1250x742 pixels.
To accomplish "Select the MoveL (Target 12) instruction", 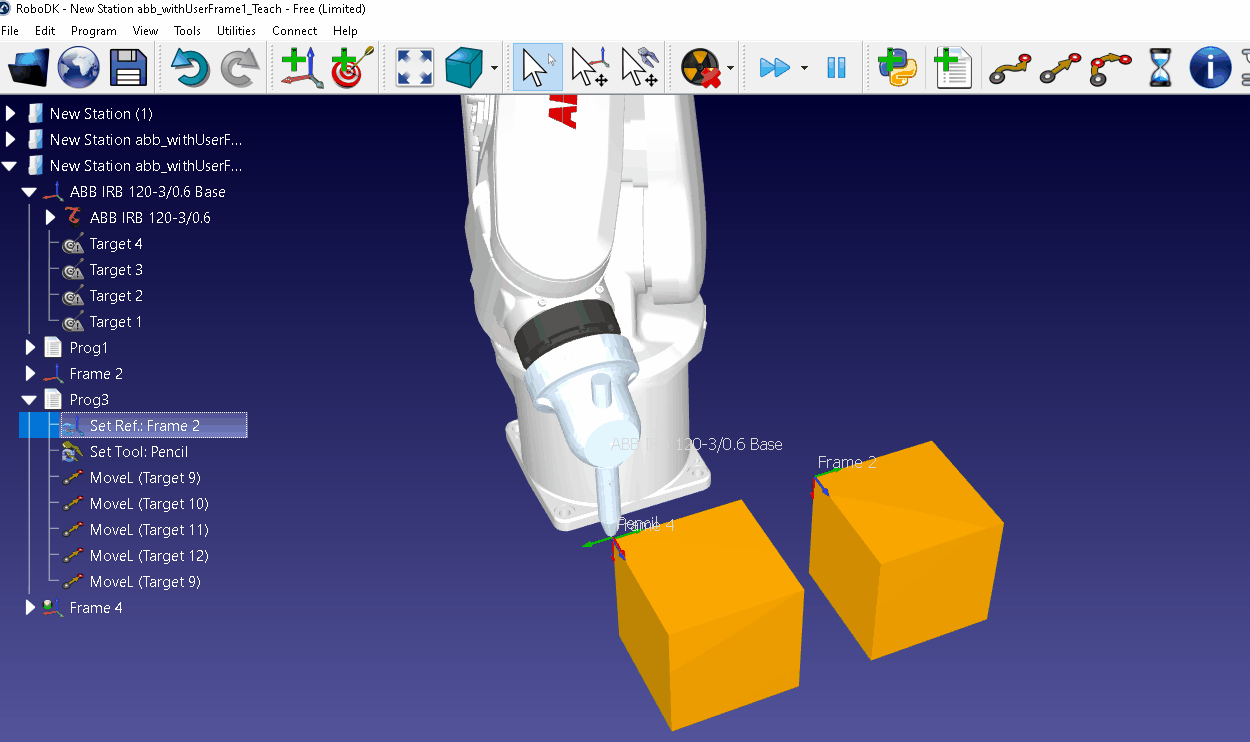I will click(149, 556).
